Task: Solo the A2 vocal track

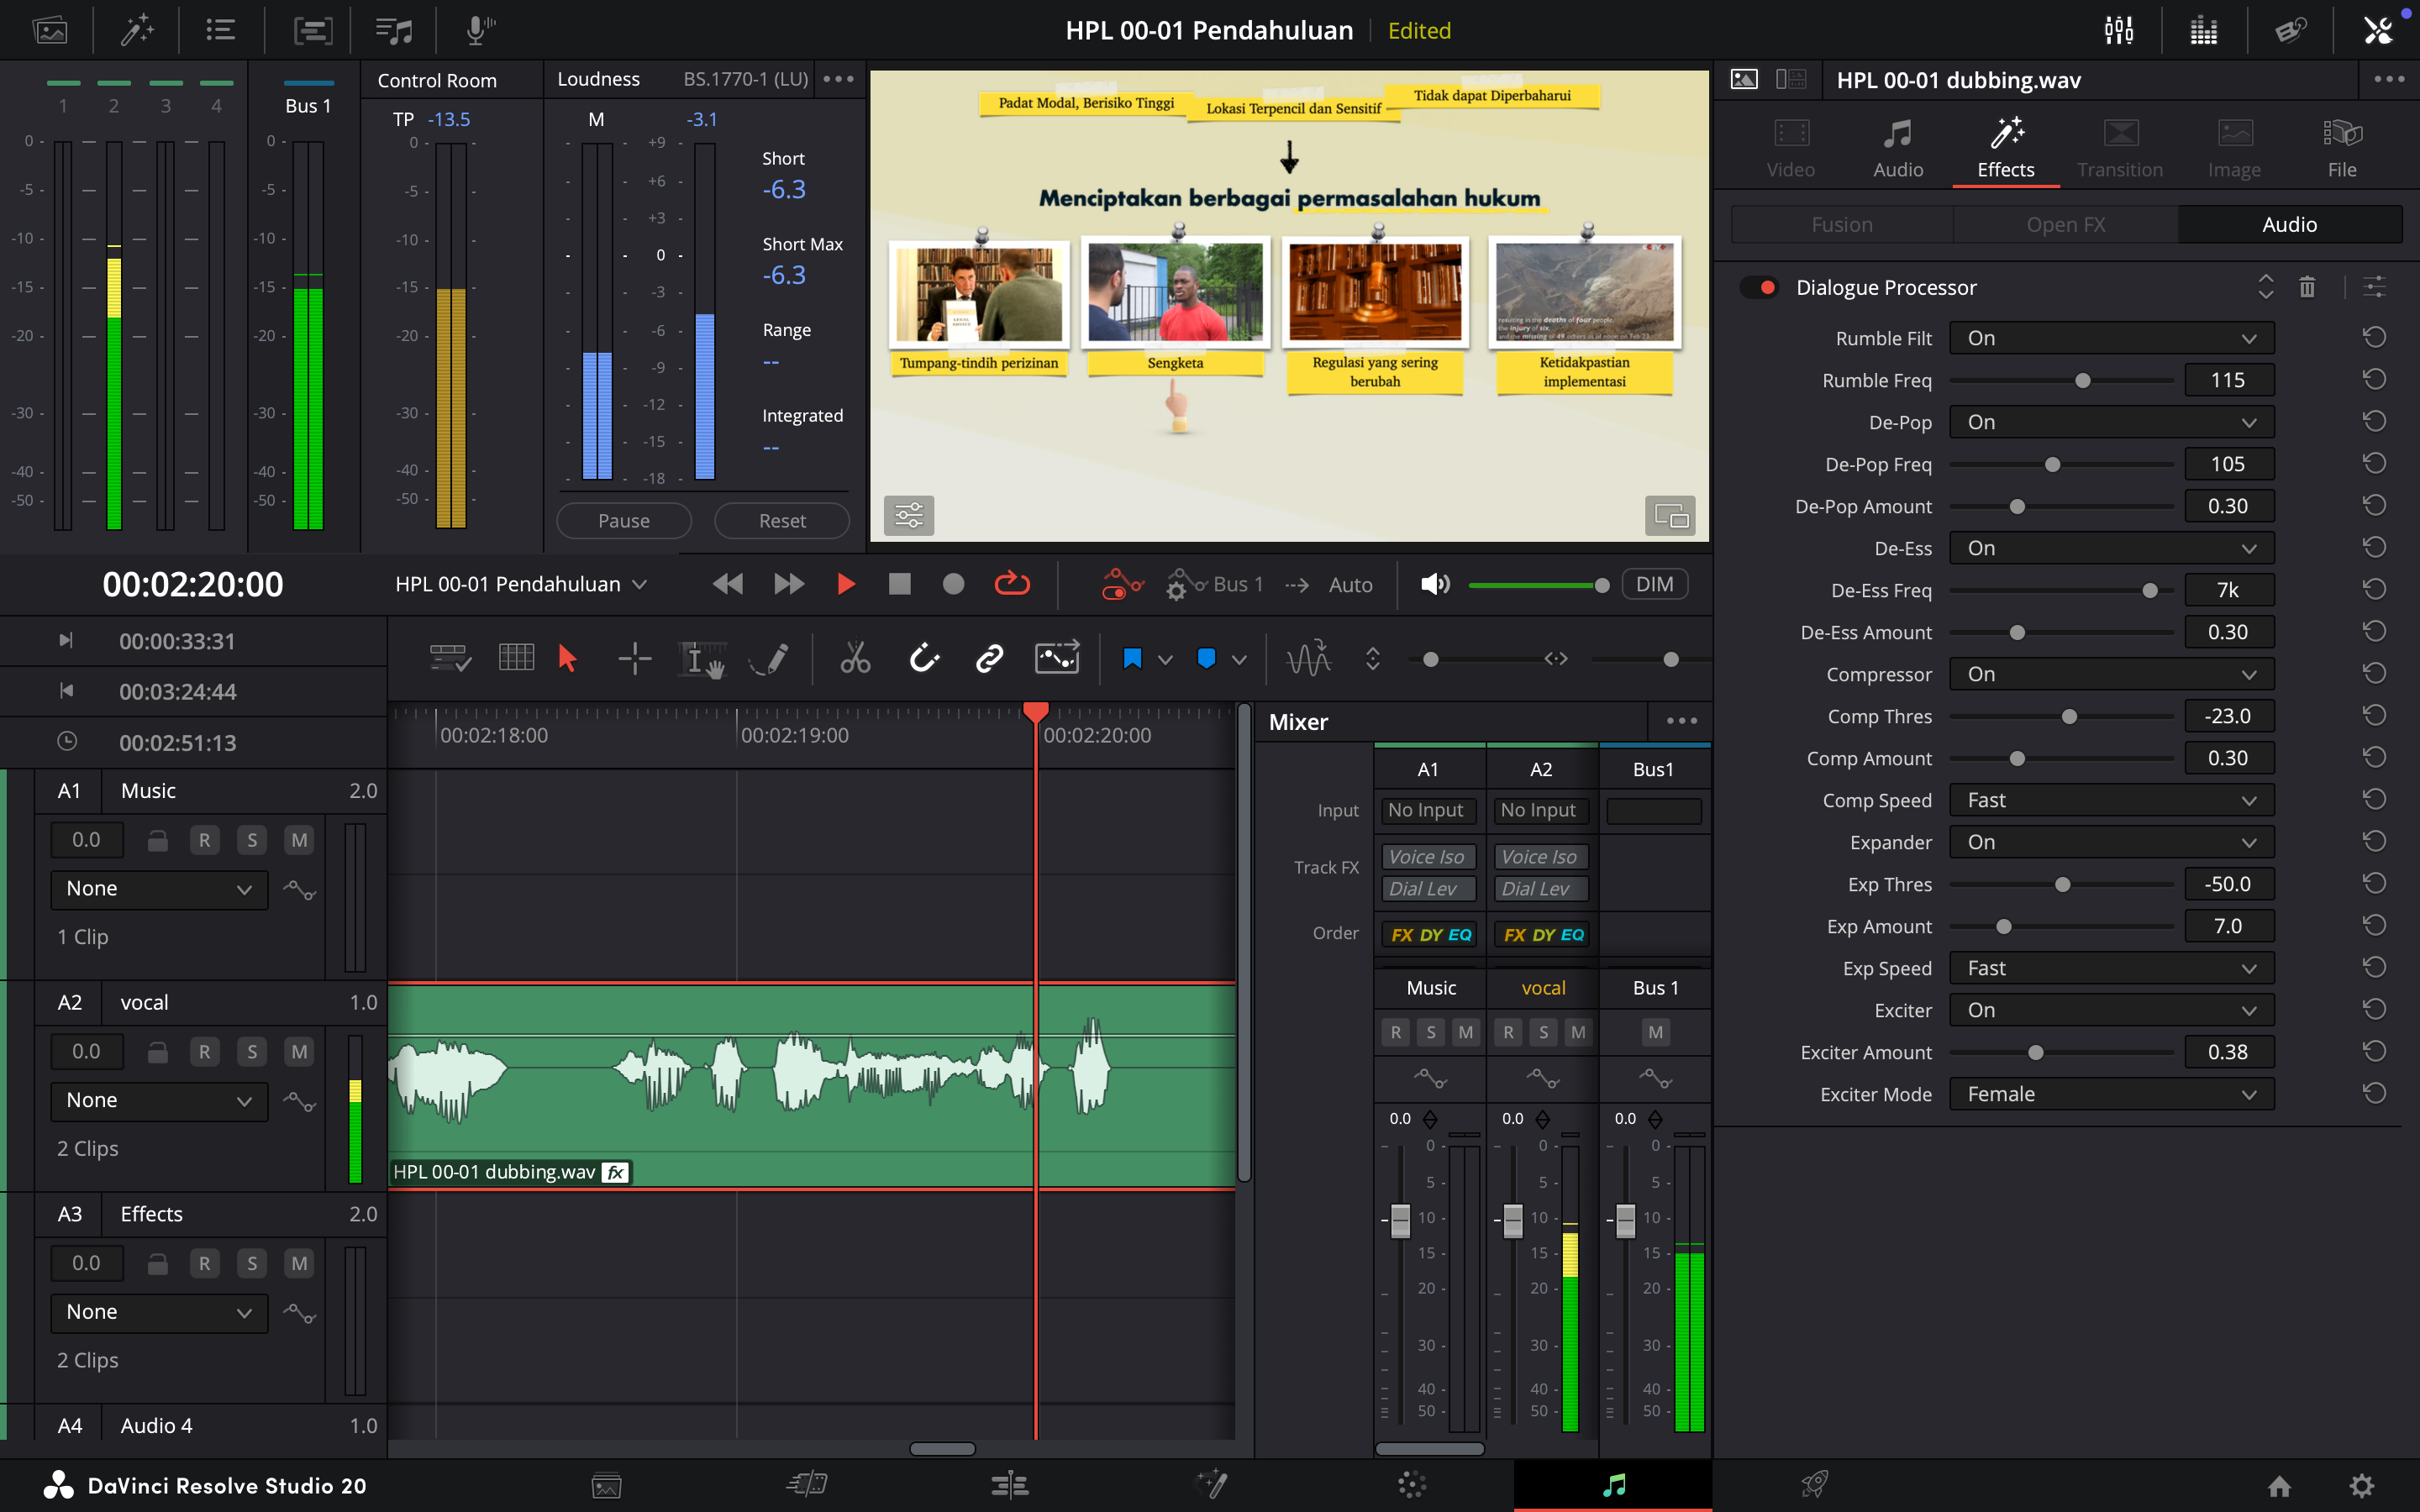Action: coord(252,1052)
